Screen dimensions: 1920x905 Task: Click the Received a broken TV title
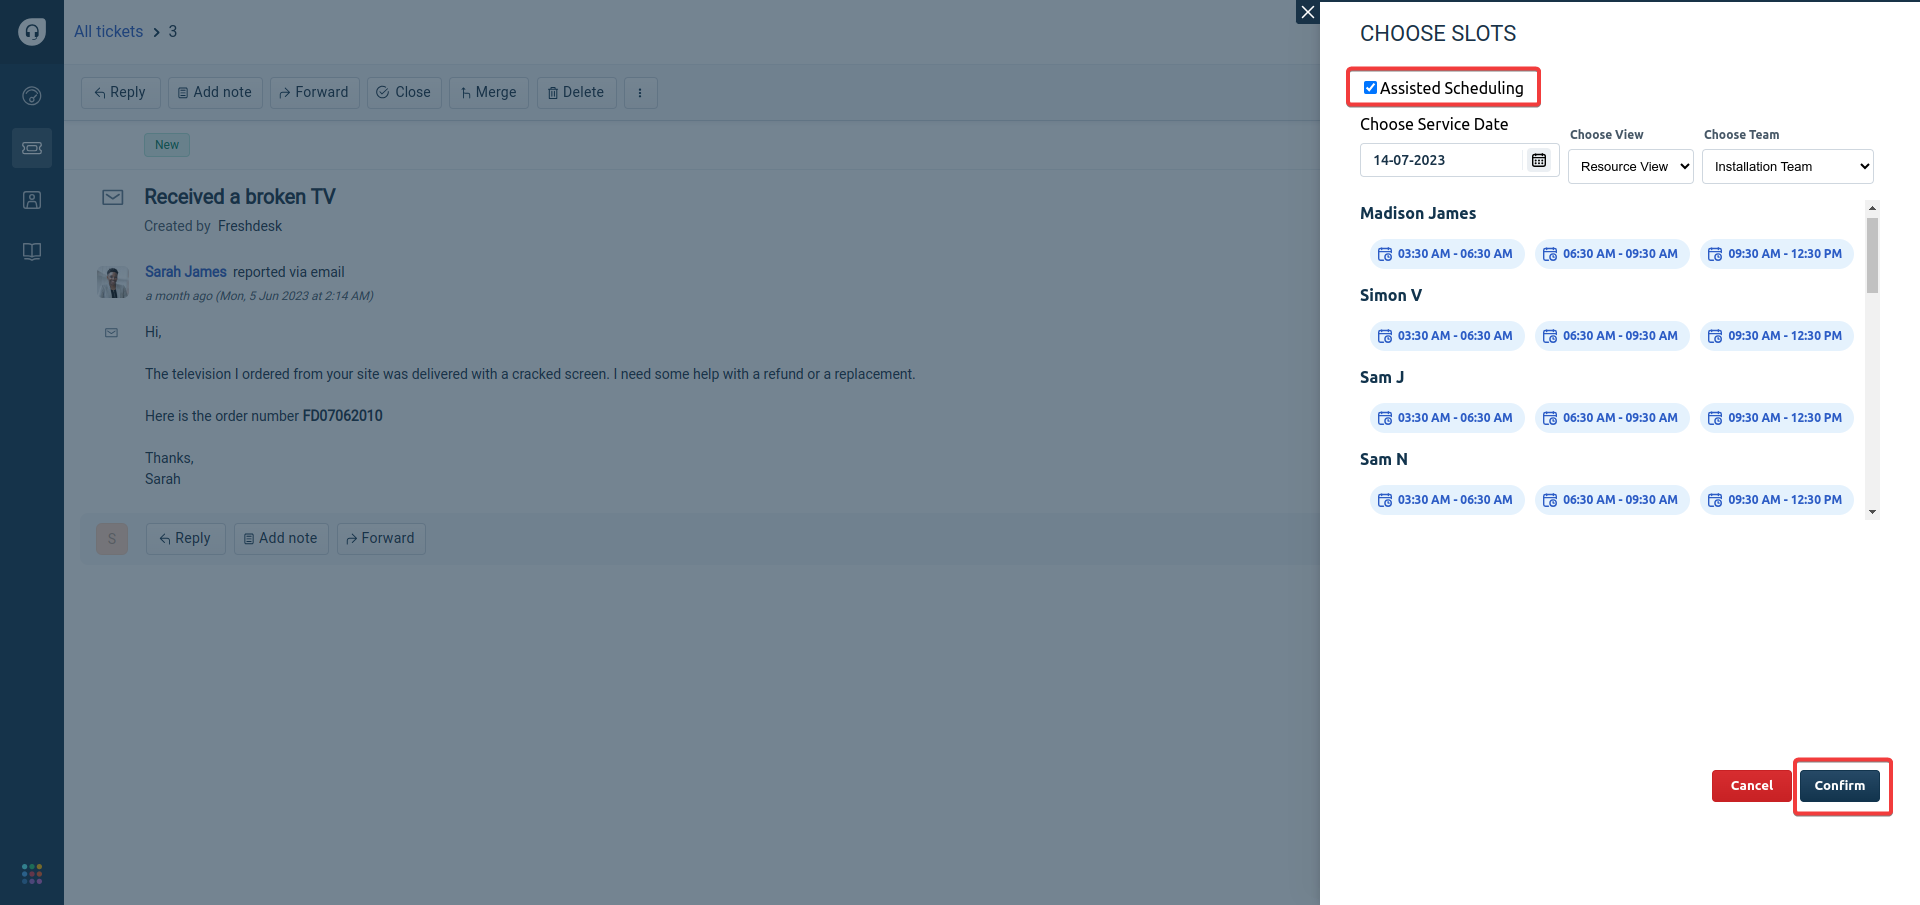[x=240, y=197]
